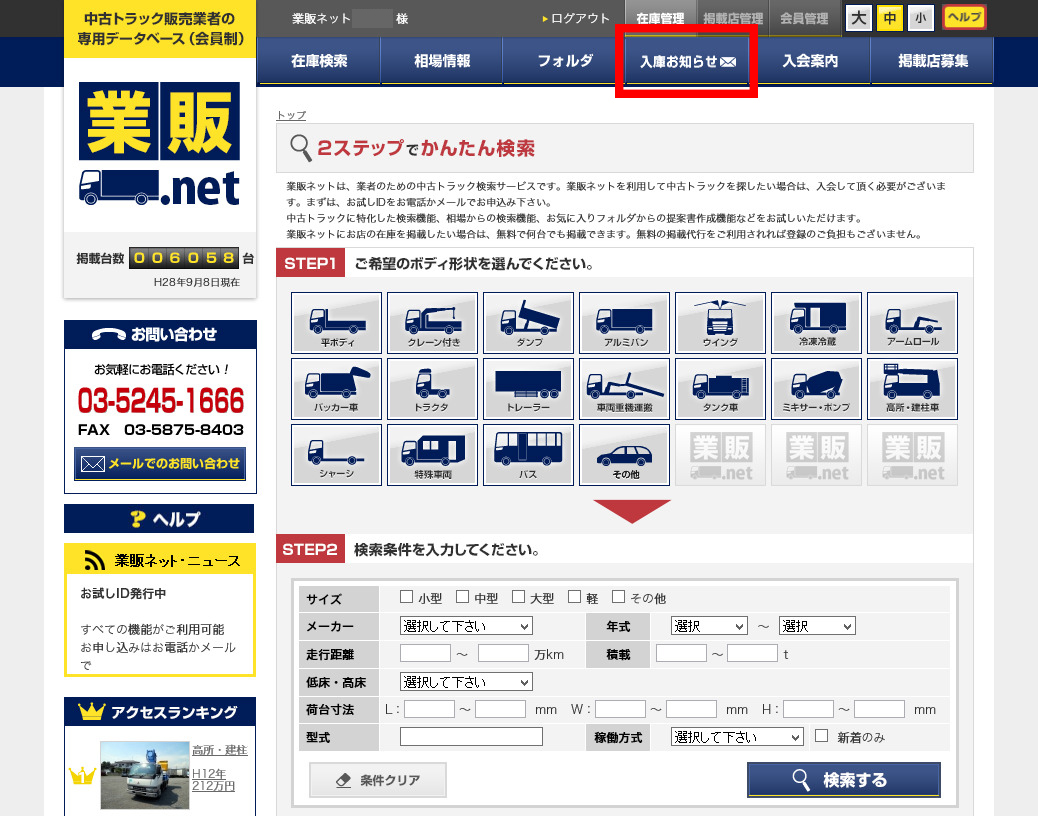Image resolution: width=1038 pixels, height=816 pixels.
Task: Open the 業販ネット・ニュース news header
Action: [160, 560]
